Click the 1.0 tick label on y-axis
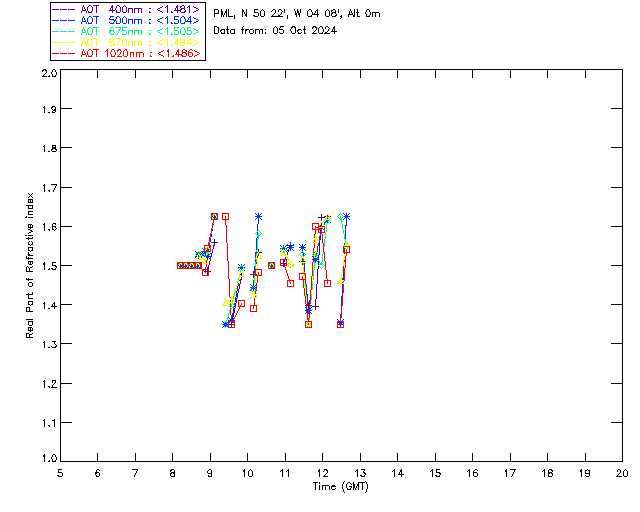The width and height of the screenshot is (640, 512). pos(48,461)
